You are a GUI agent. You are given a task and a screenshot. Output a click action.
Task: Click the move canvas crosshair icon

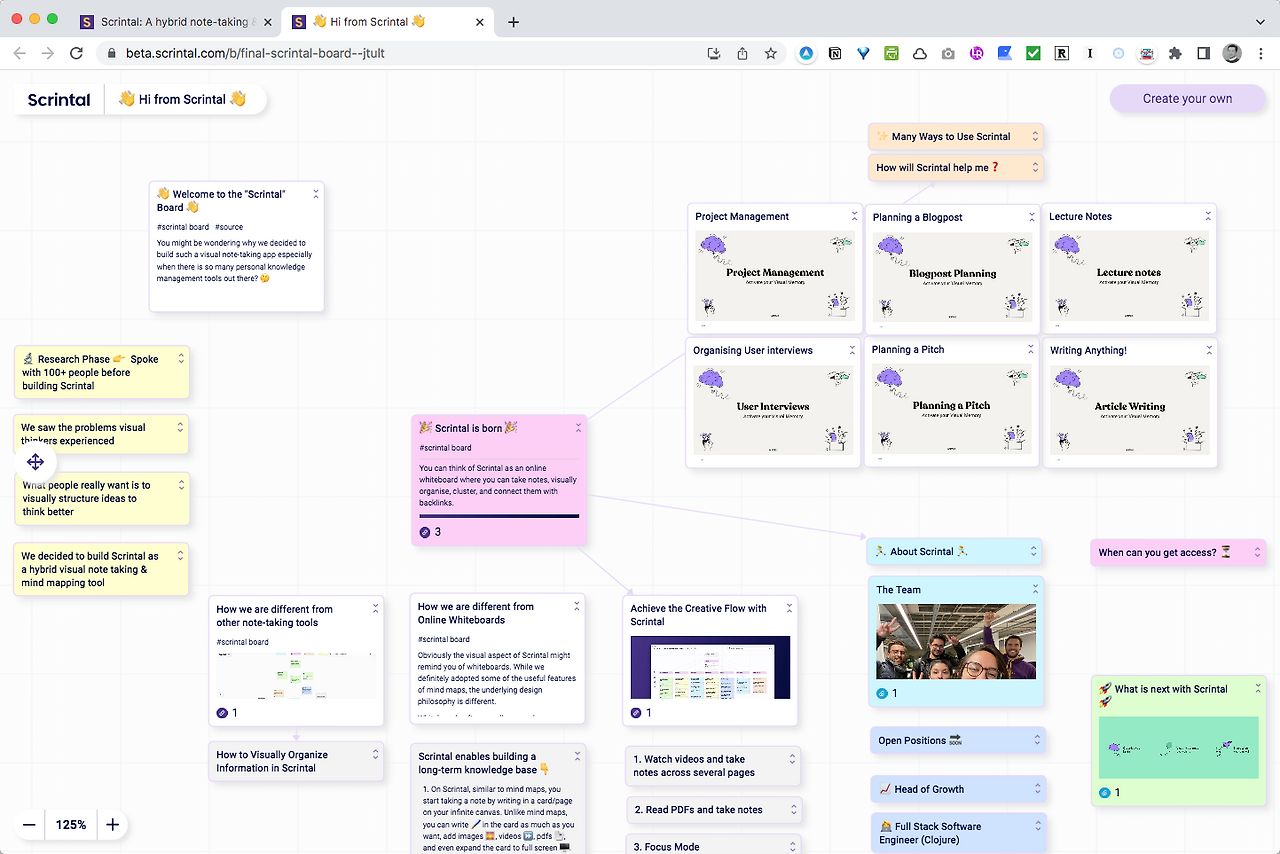[x=35, y=462]
